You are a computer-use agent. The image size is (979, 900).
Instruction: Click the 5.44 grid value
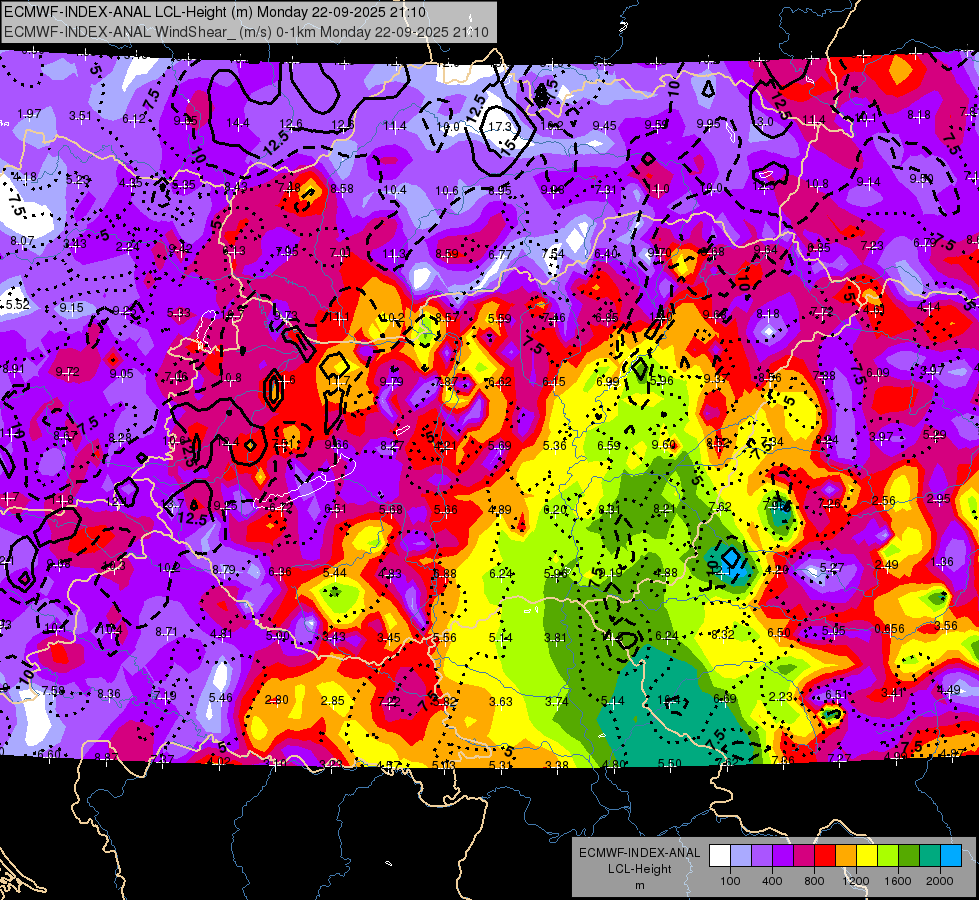coord(335,573)
